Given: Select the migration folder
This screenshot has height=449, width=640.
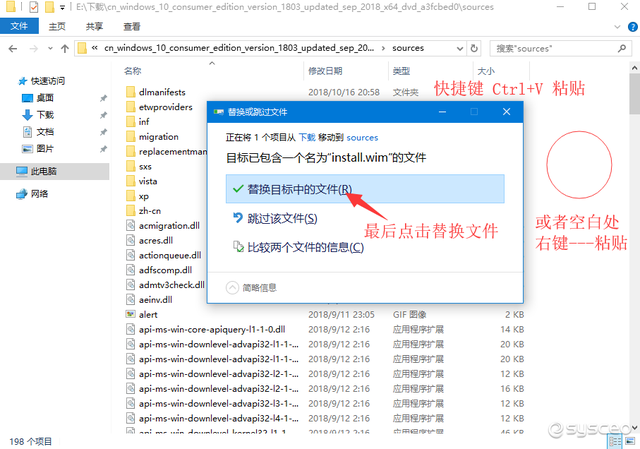Looking at the screenshot, I should pyautogui.click(x=158, y=137).
